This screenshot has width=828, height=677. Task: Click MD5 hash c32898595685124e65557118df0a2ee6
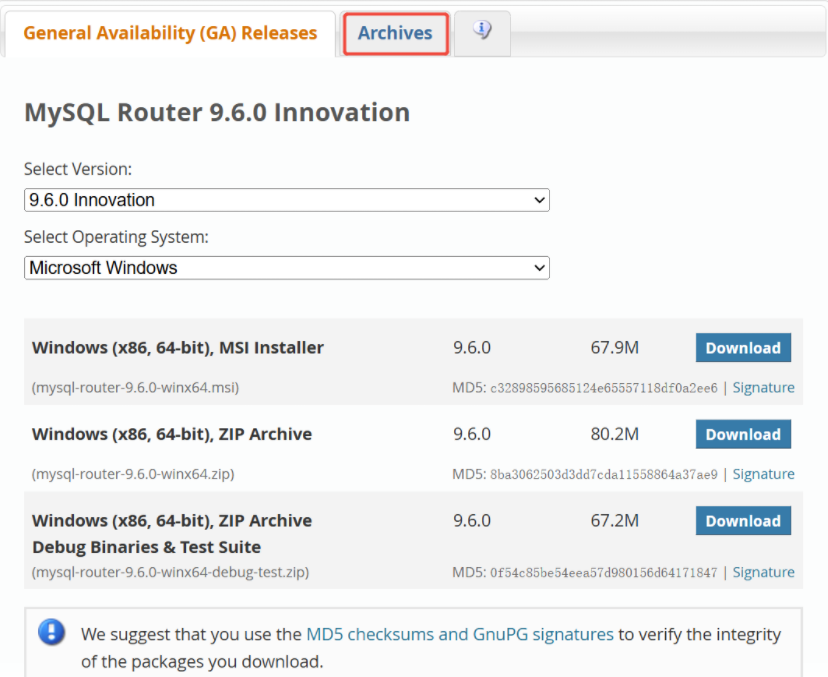click(x=604, y=388)
